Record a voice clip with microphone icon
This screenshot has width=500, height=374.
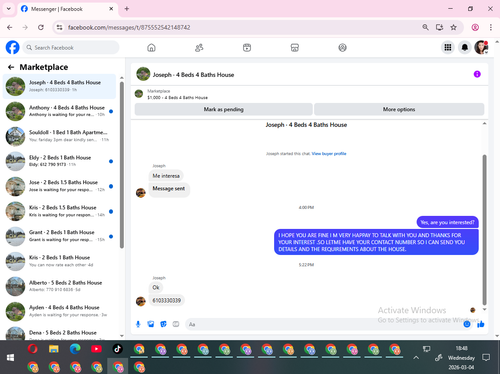(x=138, y=324)
